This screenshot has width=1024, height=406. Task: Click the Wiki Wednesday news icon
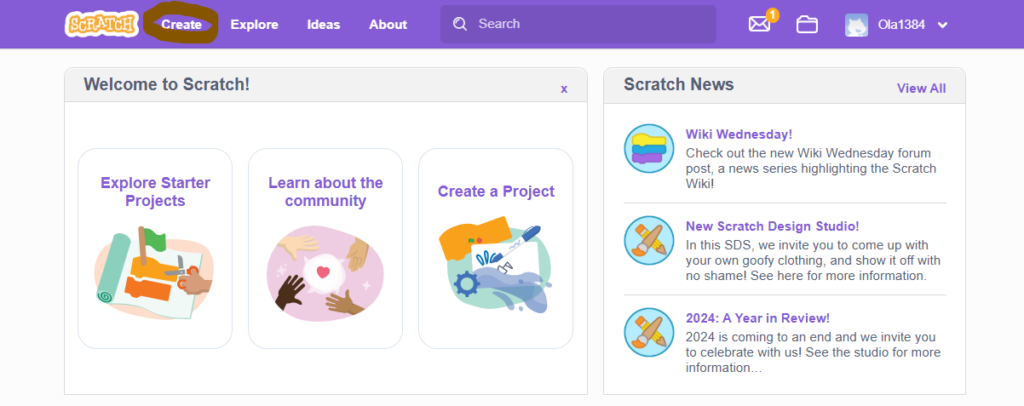648,148
